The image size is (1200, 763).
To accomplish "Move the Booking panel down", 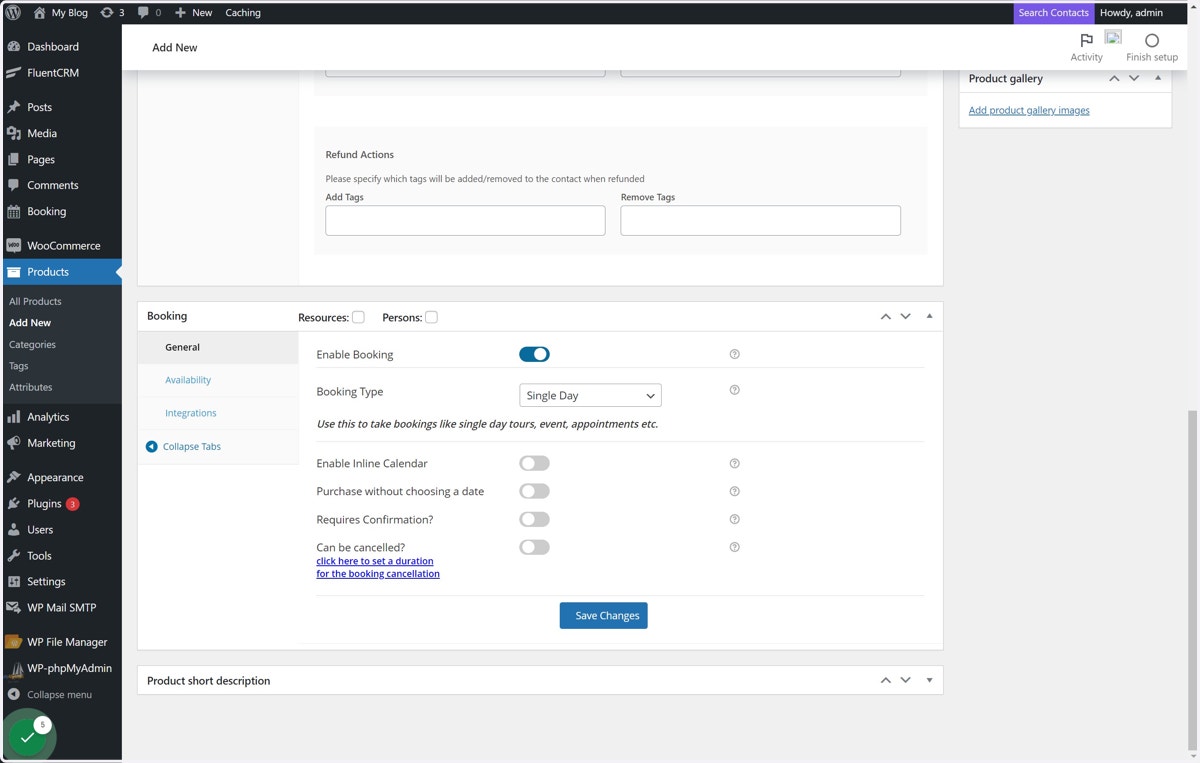I will 905,316.
